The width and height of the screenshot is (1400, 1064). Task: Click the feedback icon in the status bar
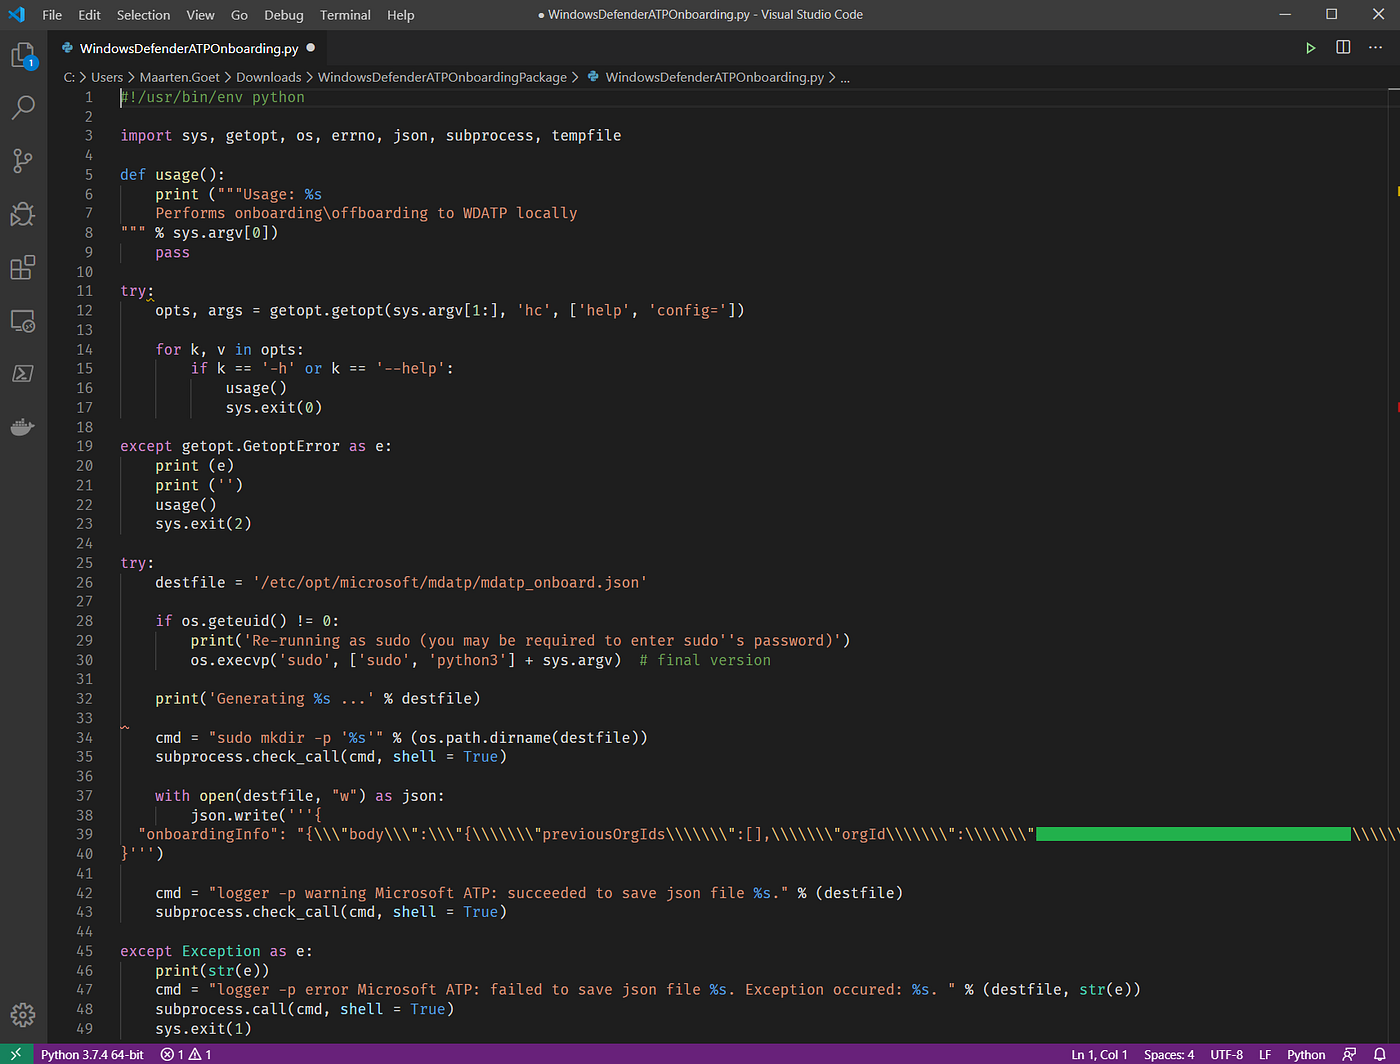coord(1350,1054)
